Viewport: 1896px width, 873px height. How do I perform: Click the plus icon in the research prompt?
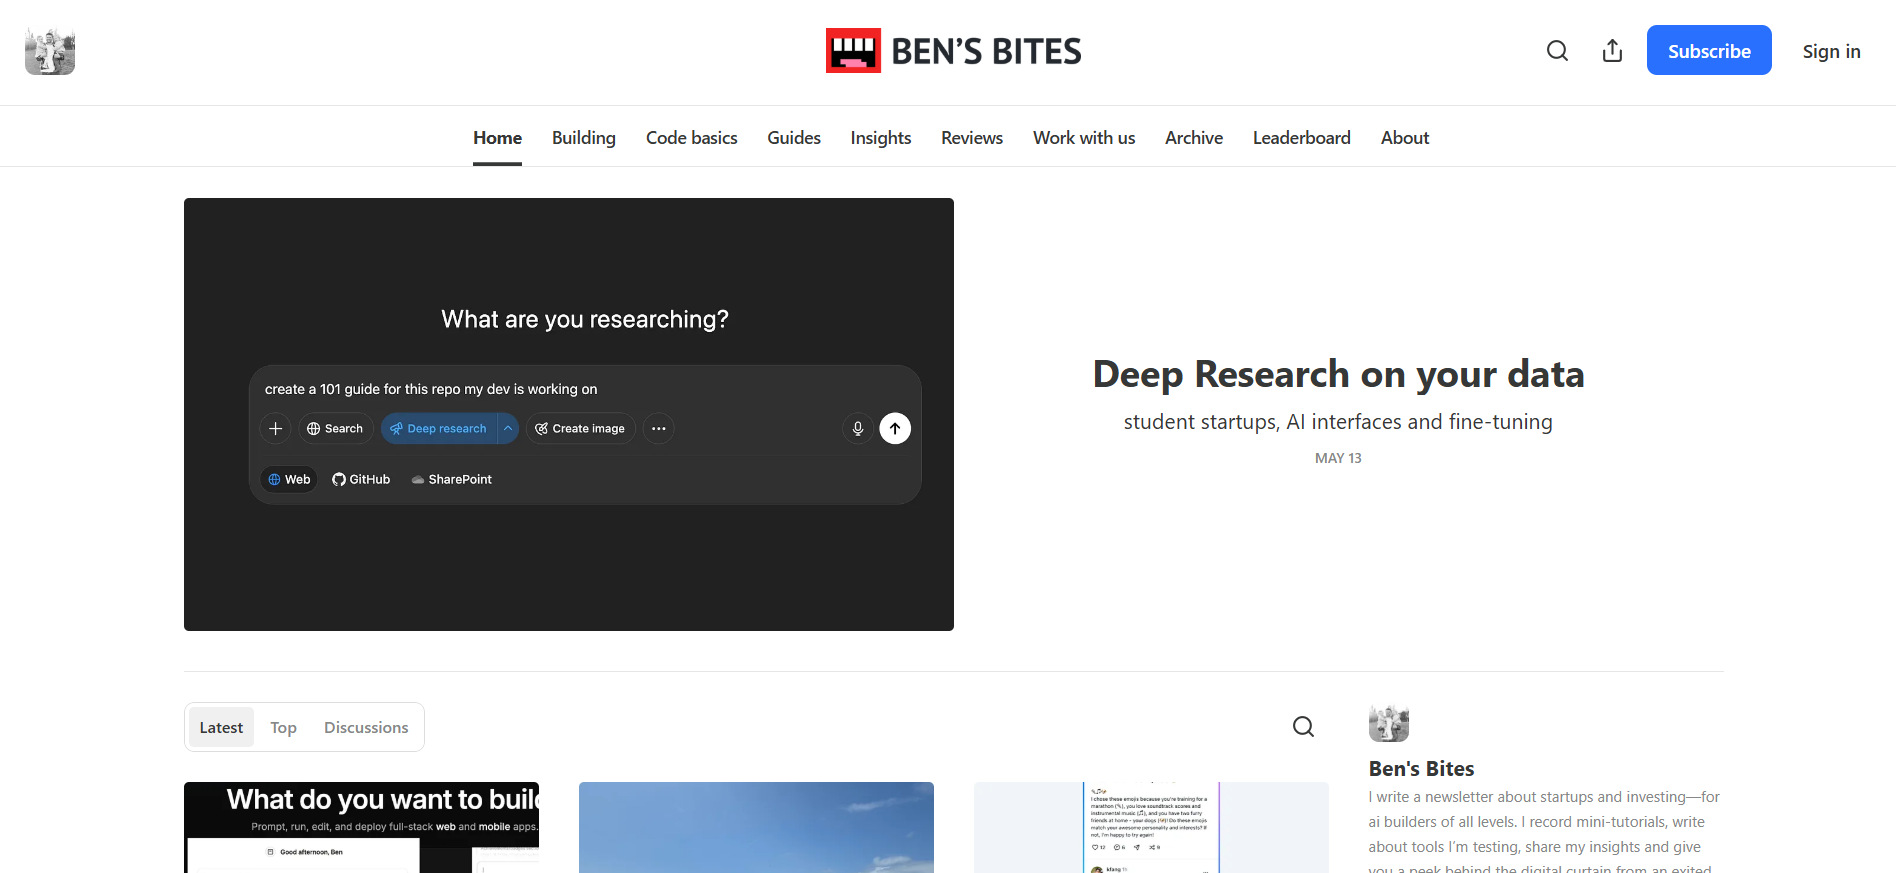pos(276,429)
